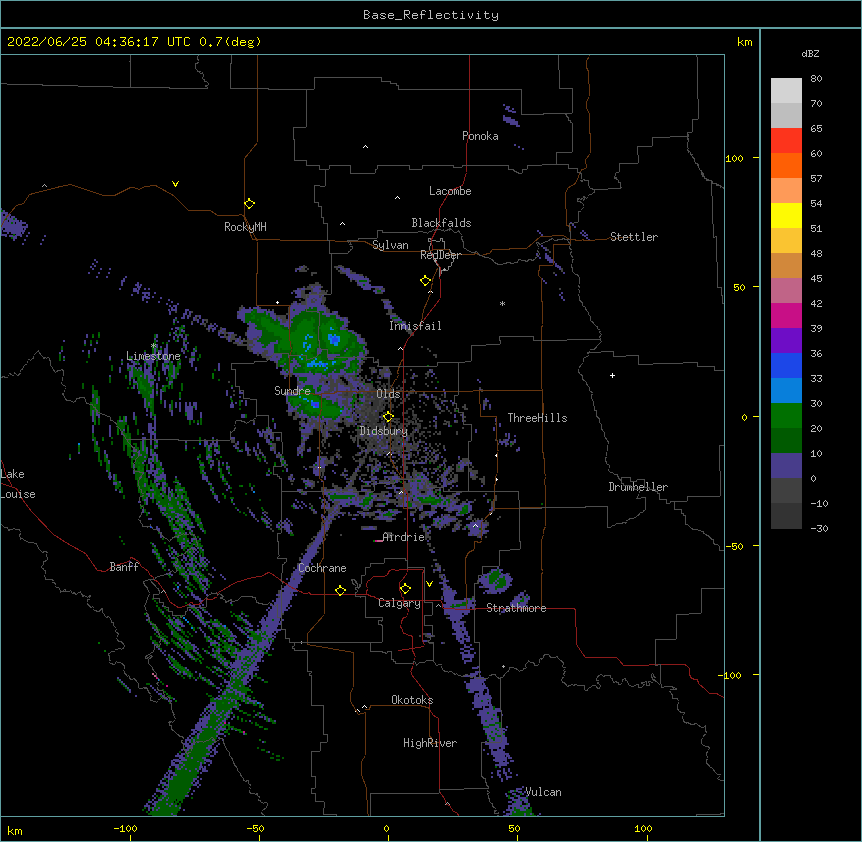Image resolution: width=862 pixels, height=842 pixels.
Task: Click the yellow radar marker near Olds
Action: click(x=388, y=416)
